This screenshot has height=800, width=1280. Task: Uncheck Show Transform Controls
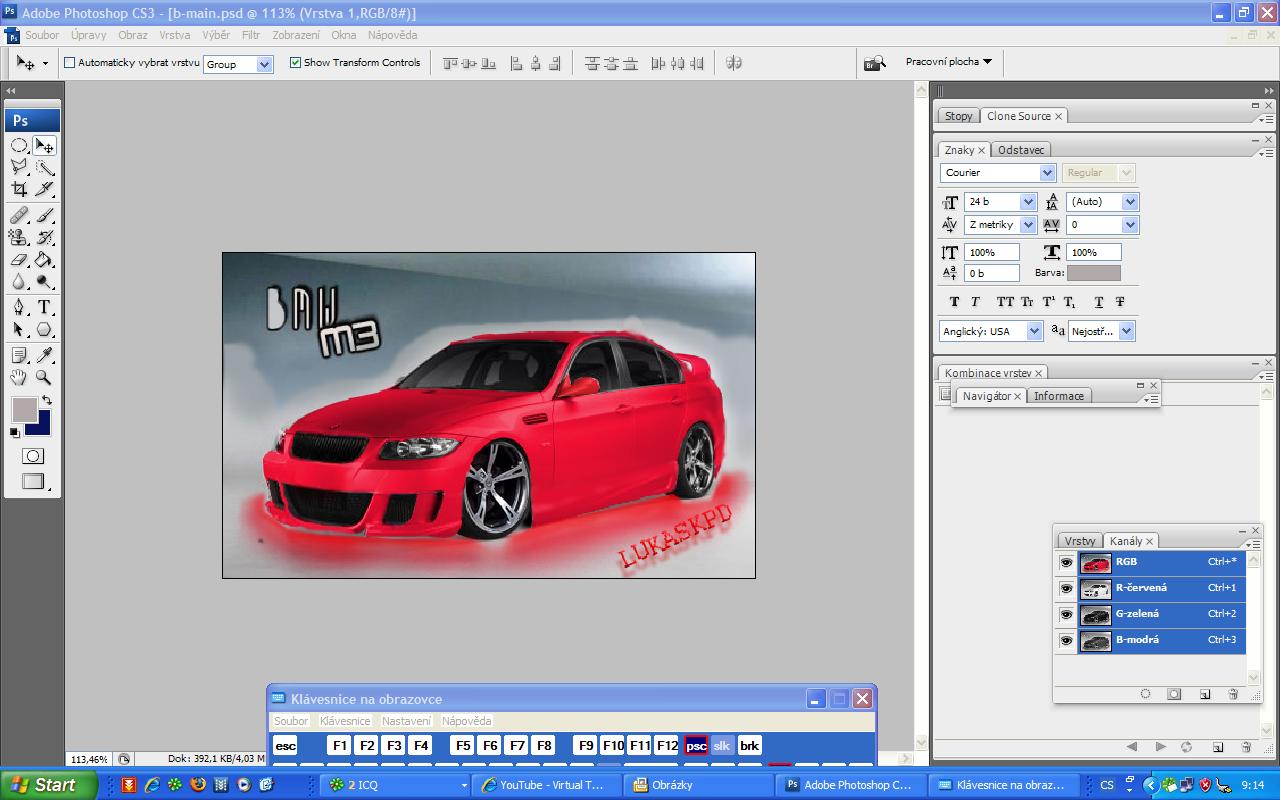[295, 62]
